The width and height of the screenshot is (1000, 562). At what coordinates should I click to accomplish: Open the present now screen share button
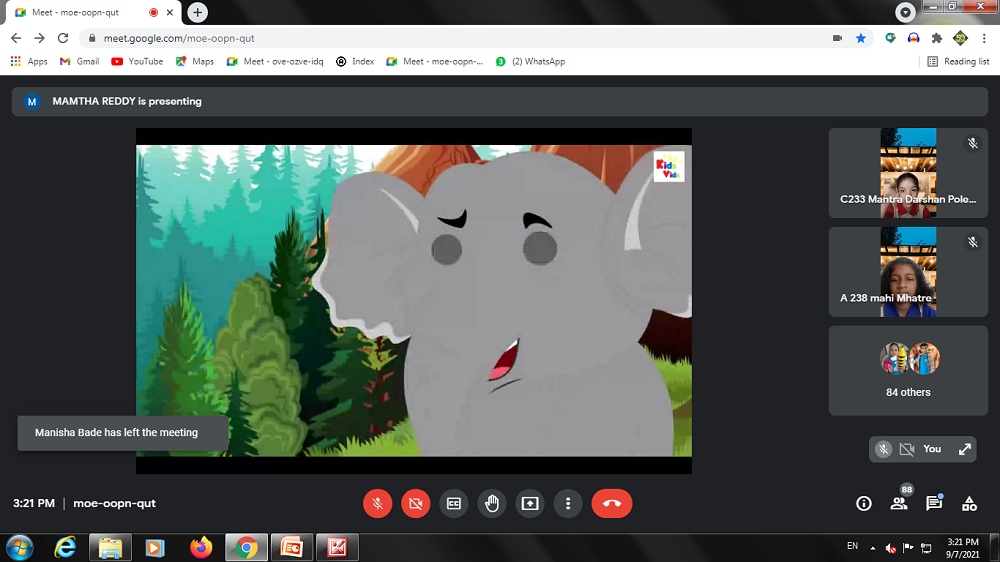coord(530,503)
